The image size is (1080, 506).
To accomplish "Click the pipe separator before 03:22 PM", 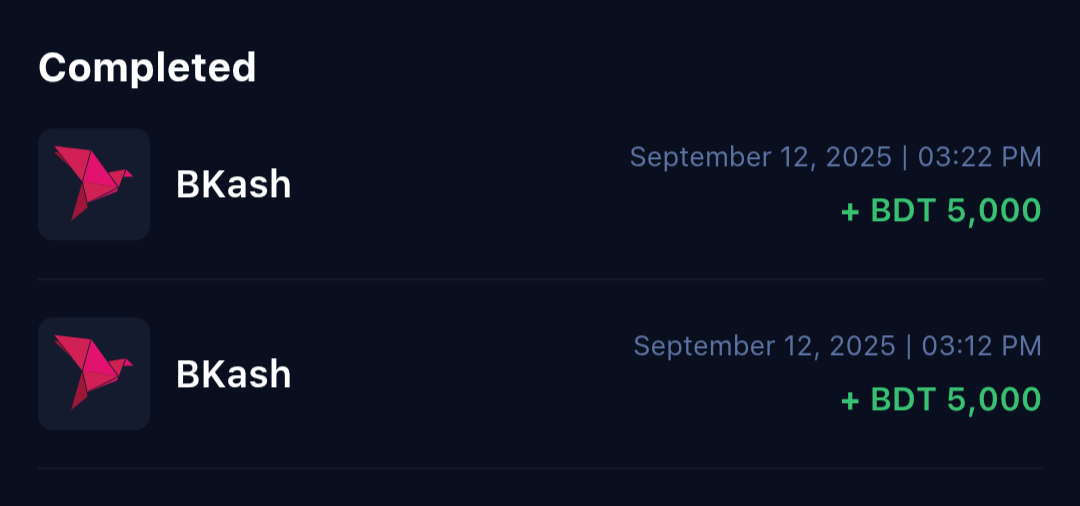I will pyautogui.click(x=906, y=157).
